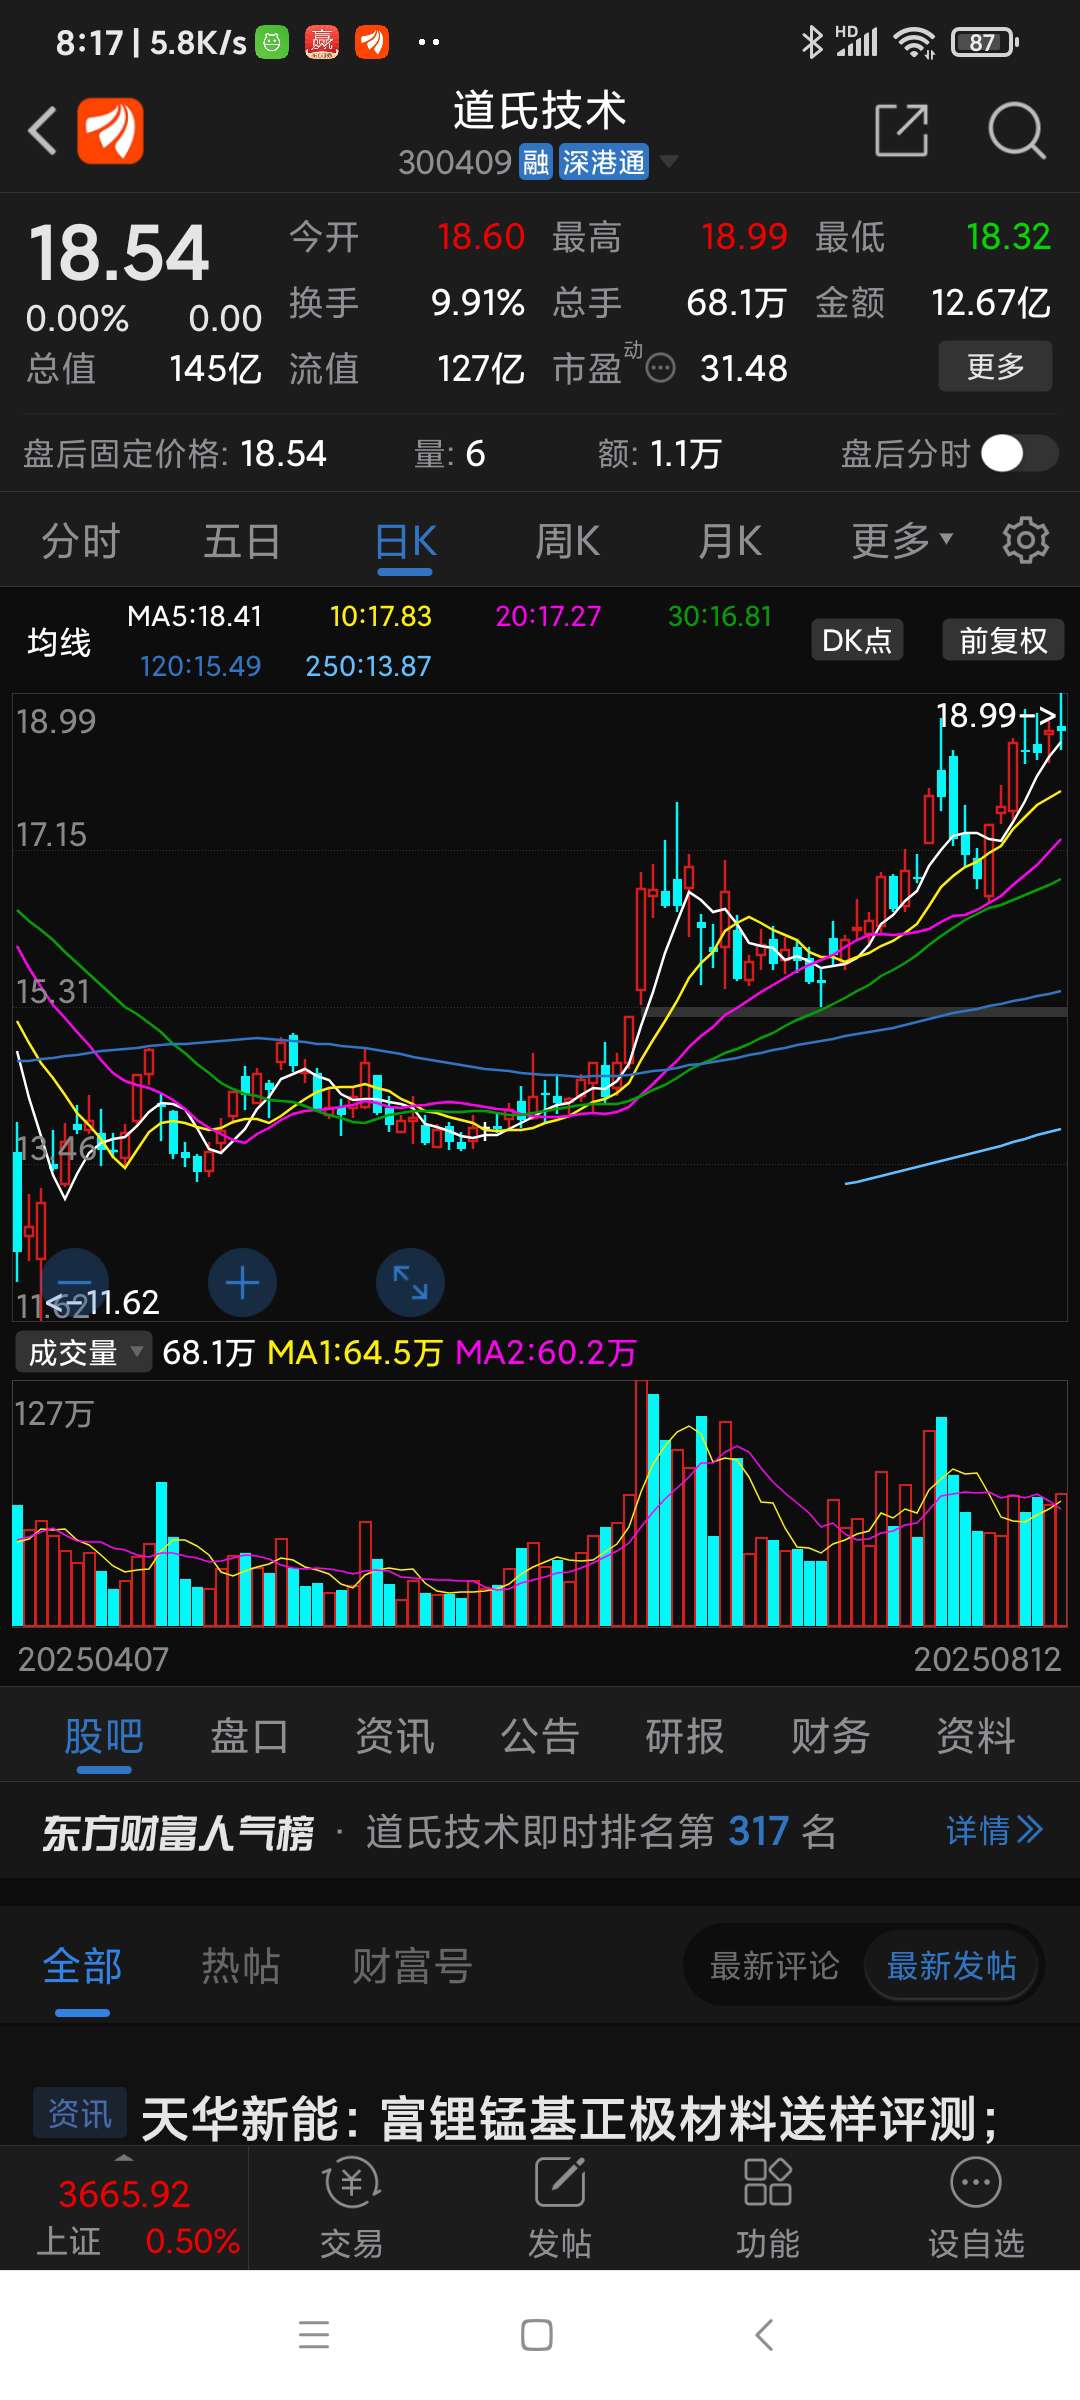Tap the current price 18.54
Image resolution: width=1080 pixels, height=2400 pixels.
[119, 253]
